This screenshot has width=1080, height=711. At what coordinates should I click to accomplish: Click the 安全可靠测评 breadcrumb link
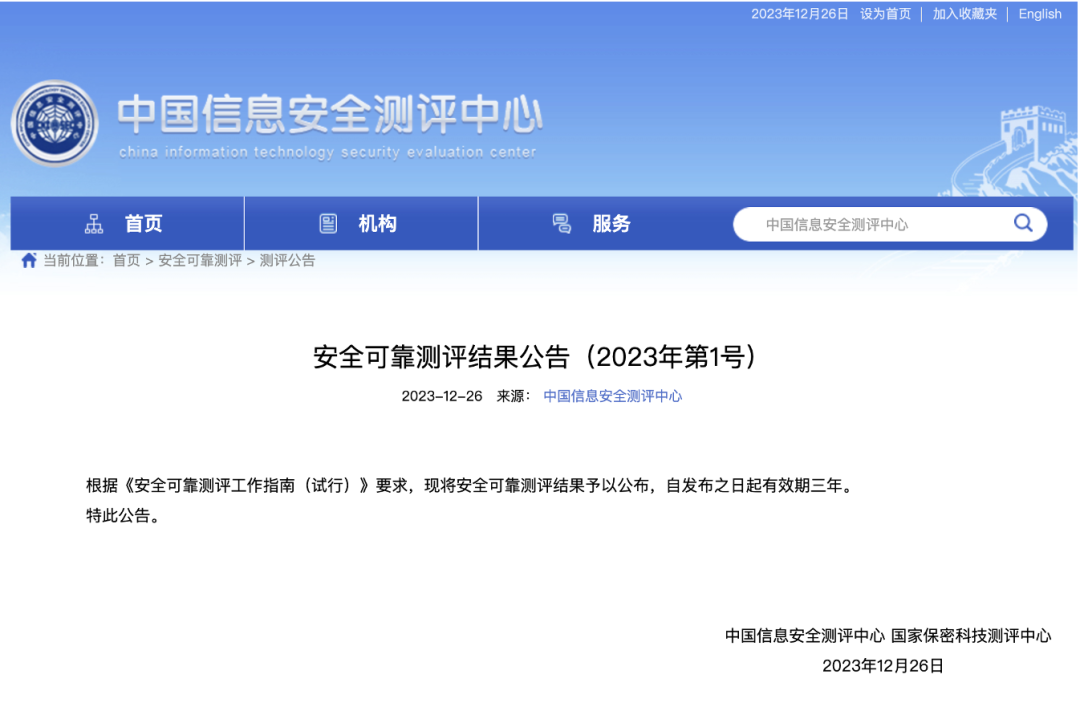click(200, 260)
